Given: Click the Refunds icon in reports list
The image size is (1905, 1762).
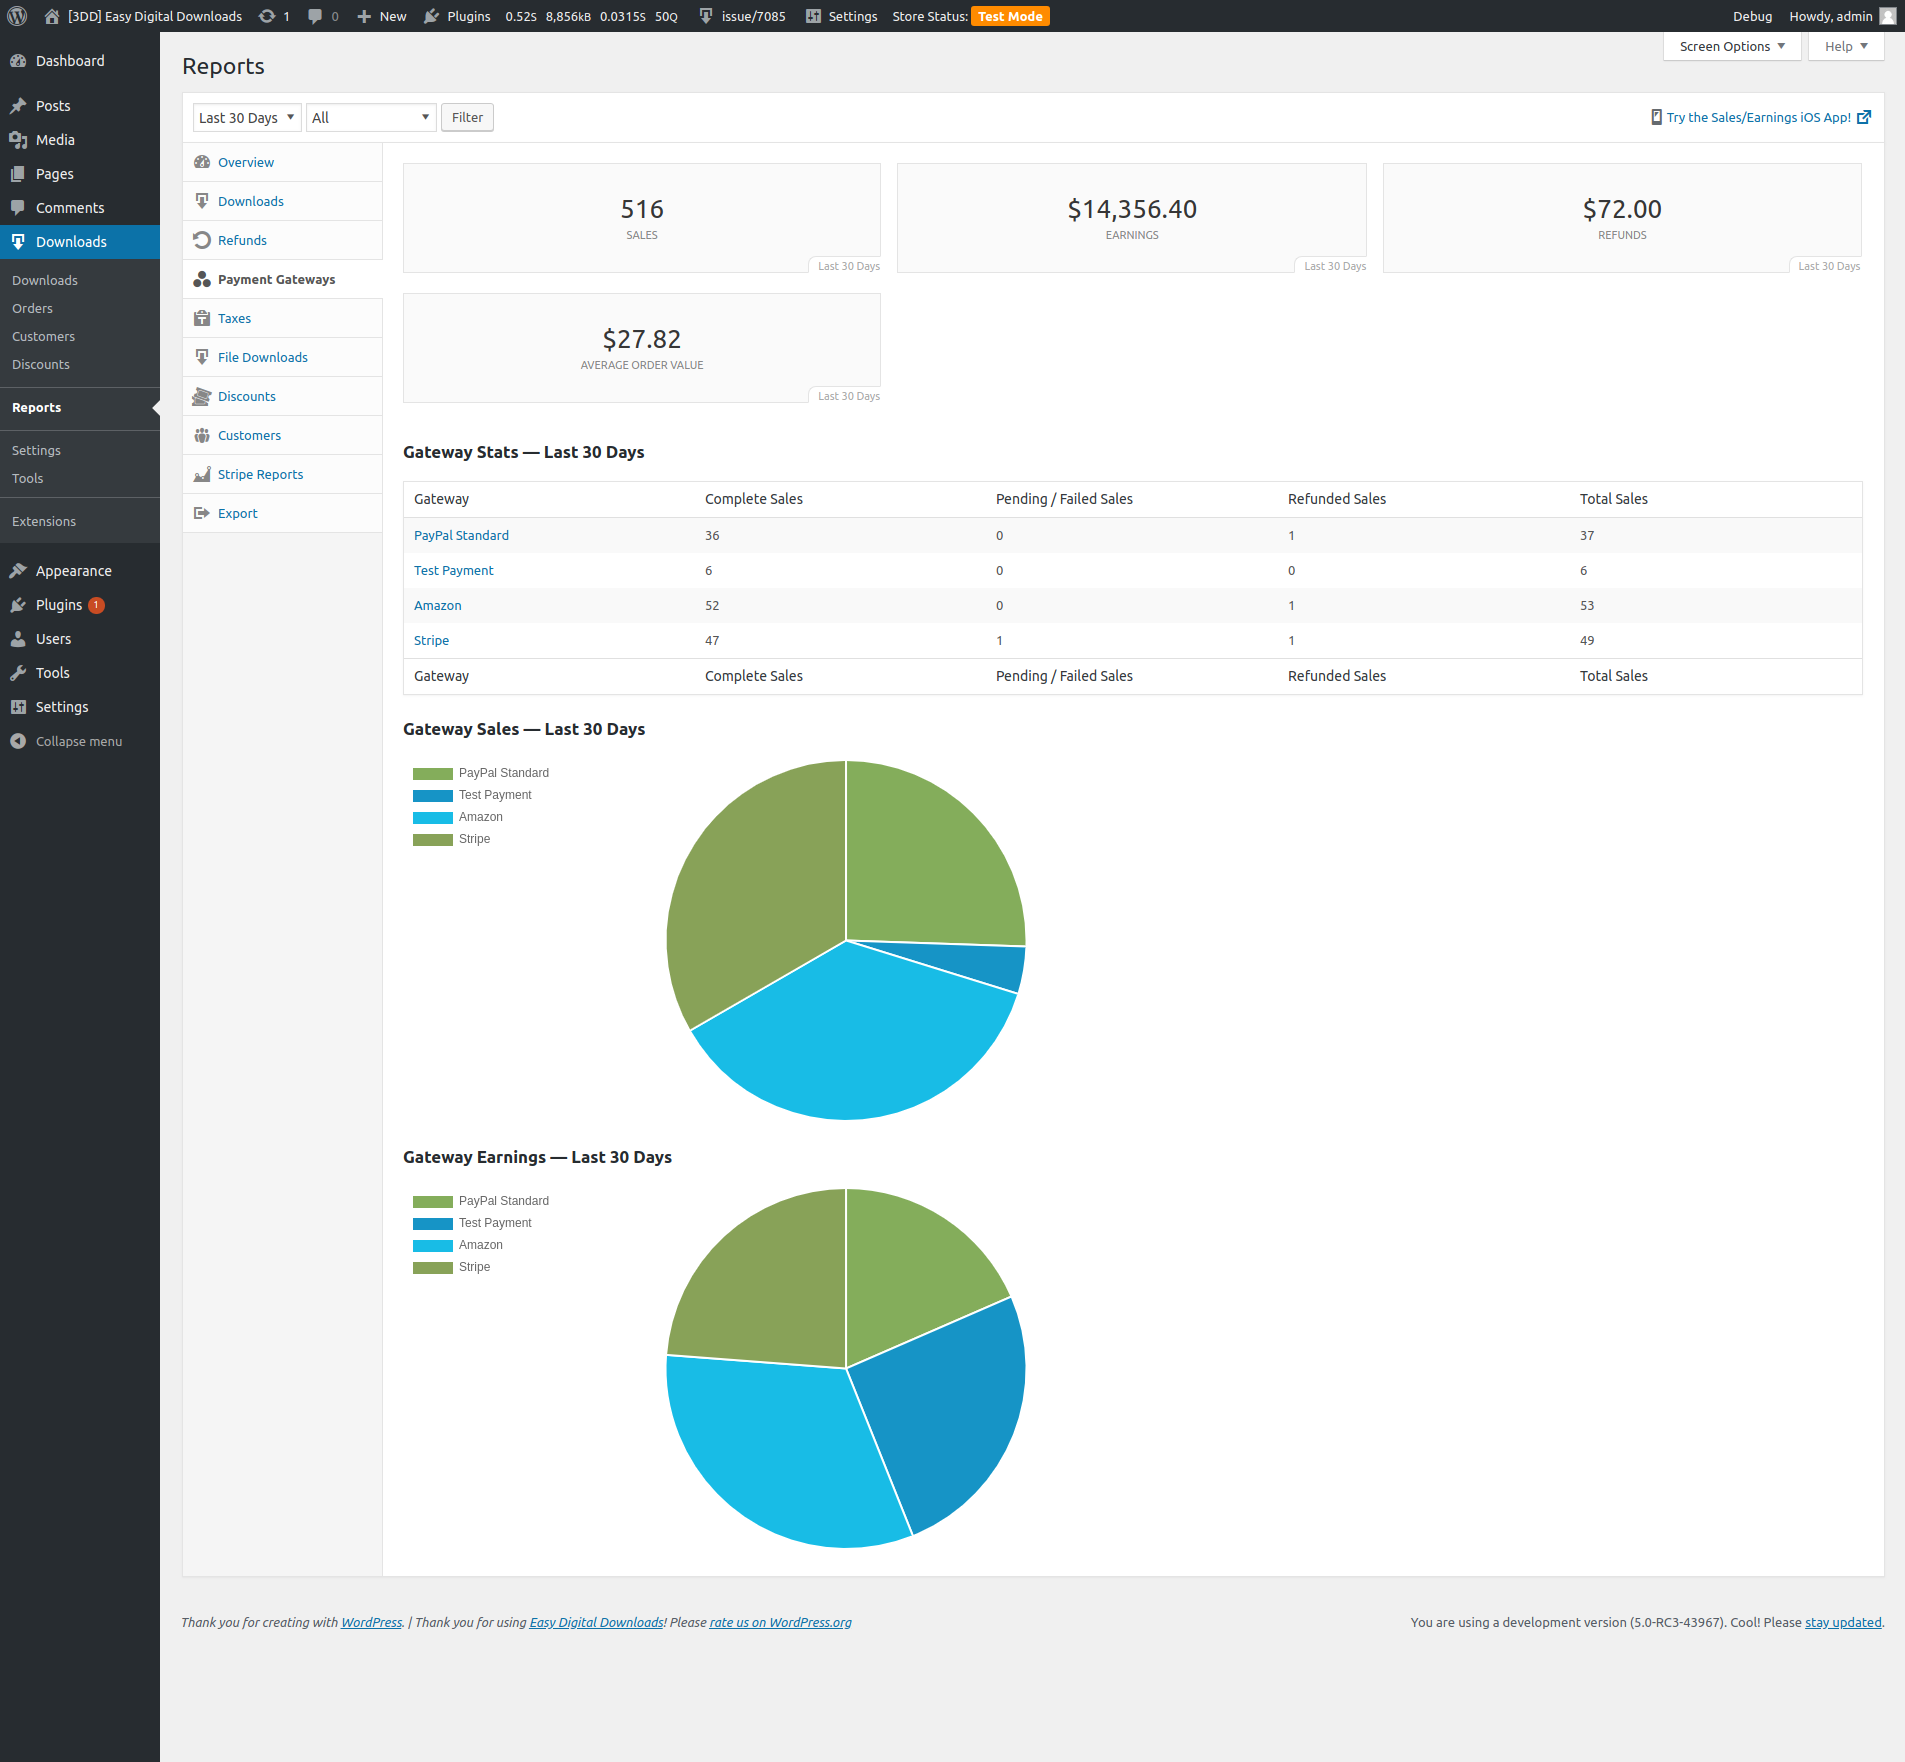Looking at the screenshot, I should click(202, 240).
